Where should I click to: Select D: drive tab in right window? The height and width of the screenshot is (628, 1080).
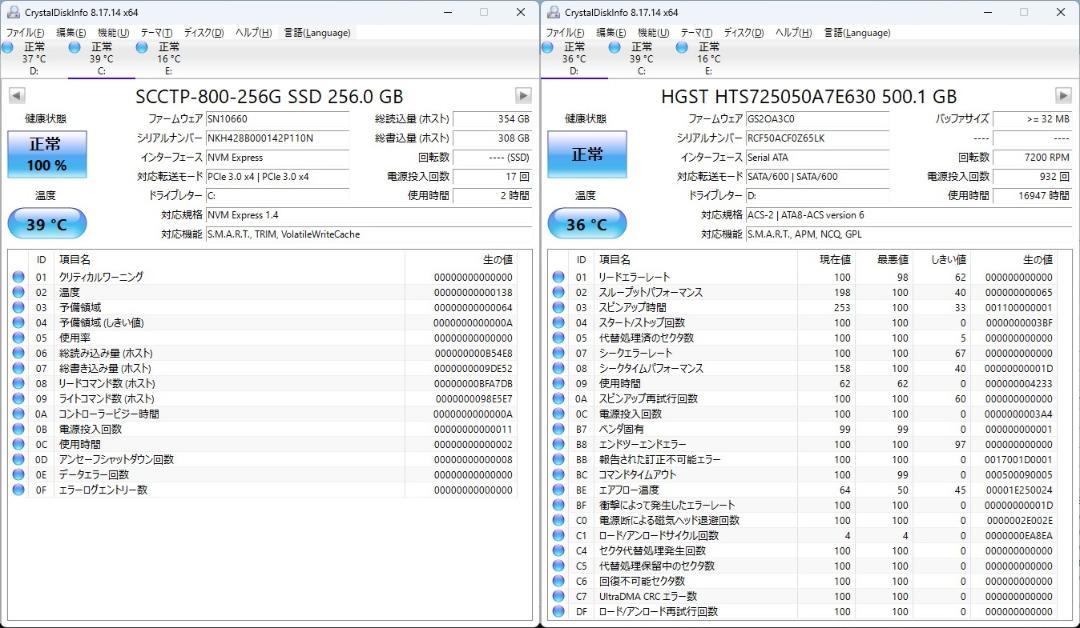tap(574, 59)
